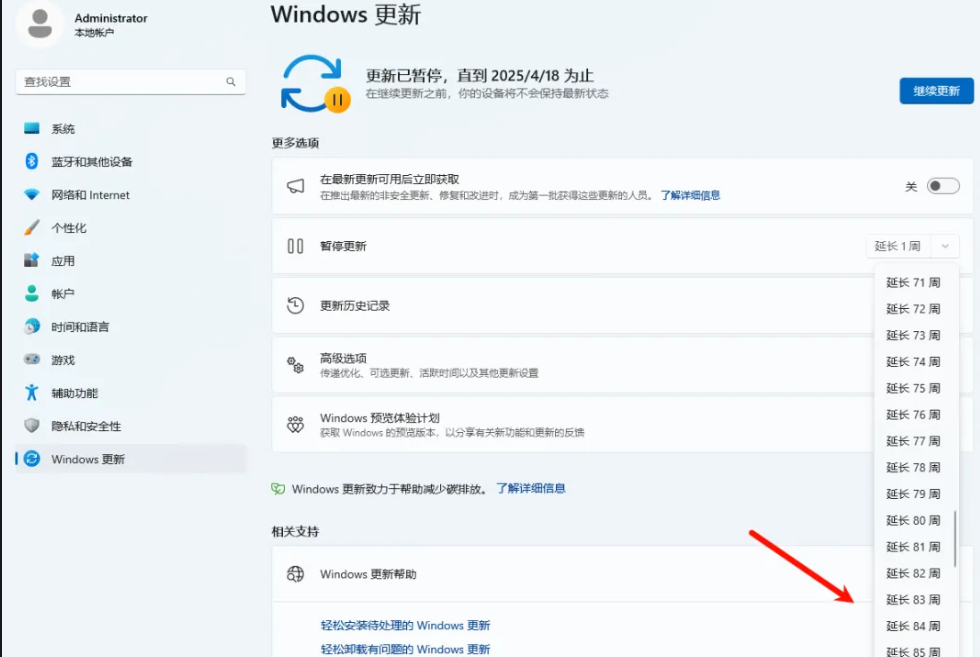Click the Insider Program hearts icon
Screen dimensions: 980x657
[296, 424]
